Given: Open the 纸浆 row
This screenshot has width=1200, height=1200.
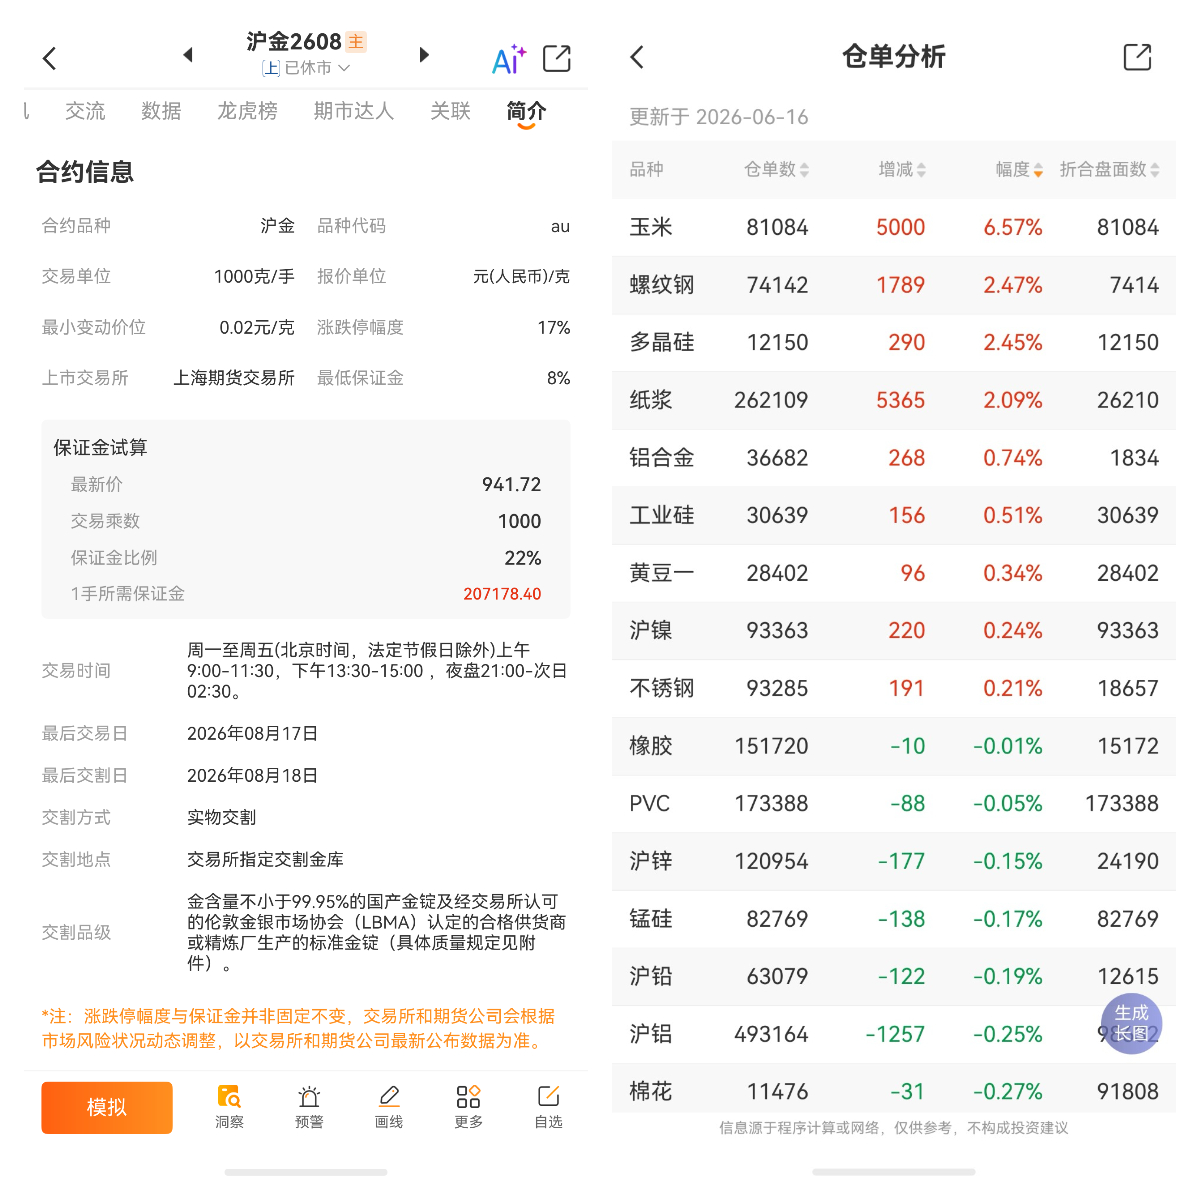Looking at the screenshot, I should click(x=894, y=400).
